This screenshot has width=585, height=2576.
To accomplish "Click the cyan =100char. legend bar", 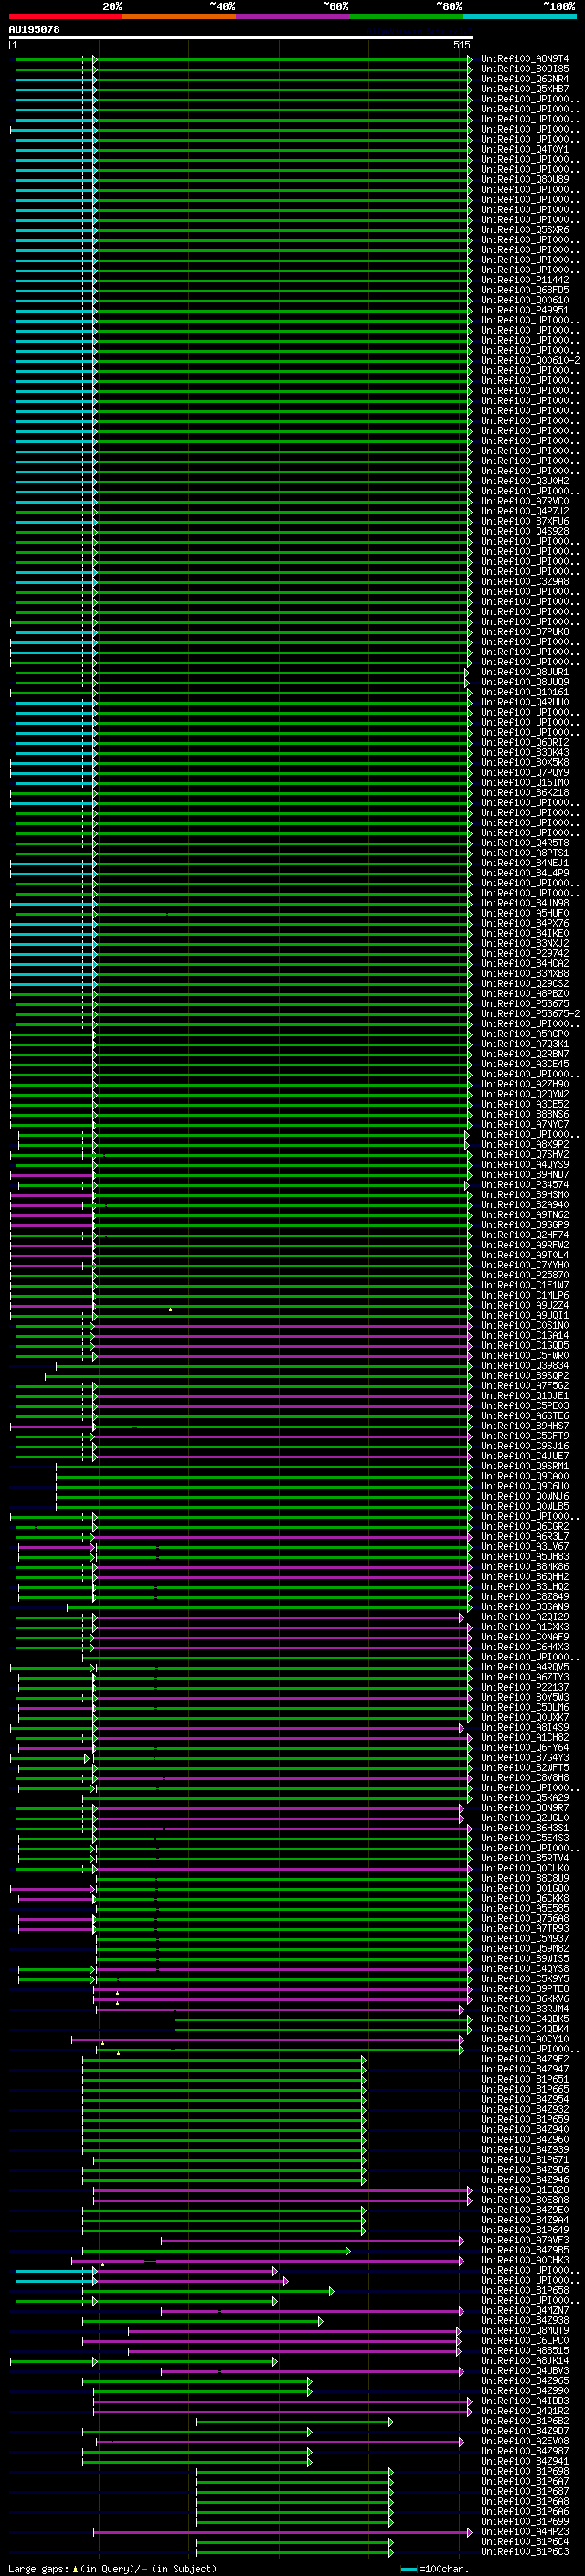I will point(409,2569).
